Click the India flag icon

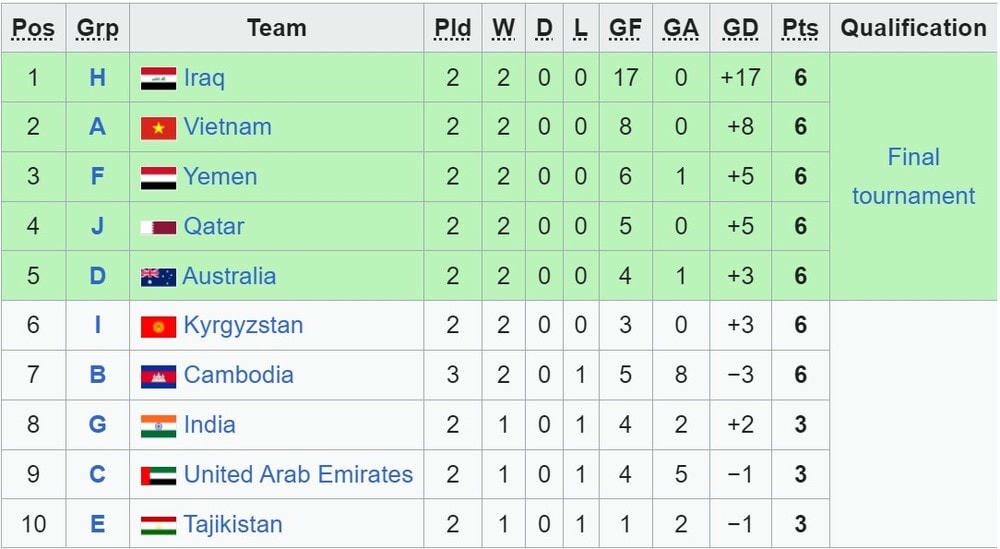tap(158, 426)
